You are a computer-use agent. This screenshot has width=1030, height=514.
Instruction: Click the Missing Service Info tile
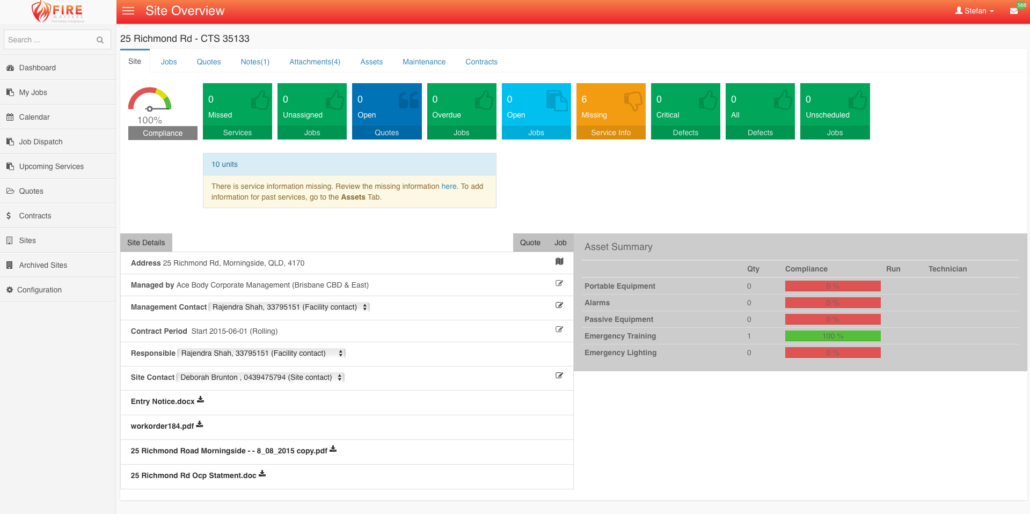(x=611, y=110)
